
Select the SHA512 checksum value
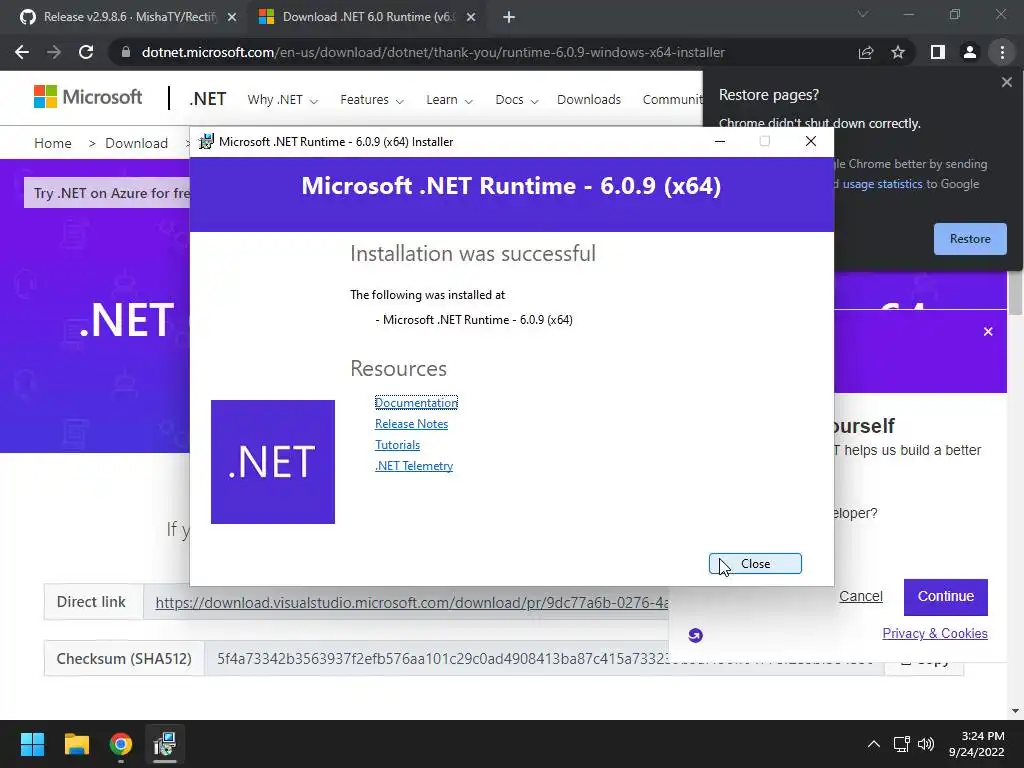(444, 658)
